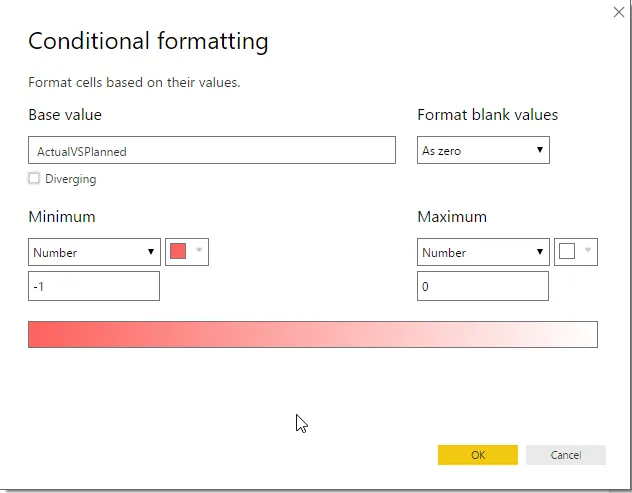The height and width of the screenshot is (493, 632).
Task: Expand the Maximum color picker arrow
Action: pyautogui.click(x=587, y=252)
